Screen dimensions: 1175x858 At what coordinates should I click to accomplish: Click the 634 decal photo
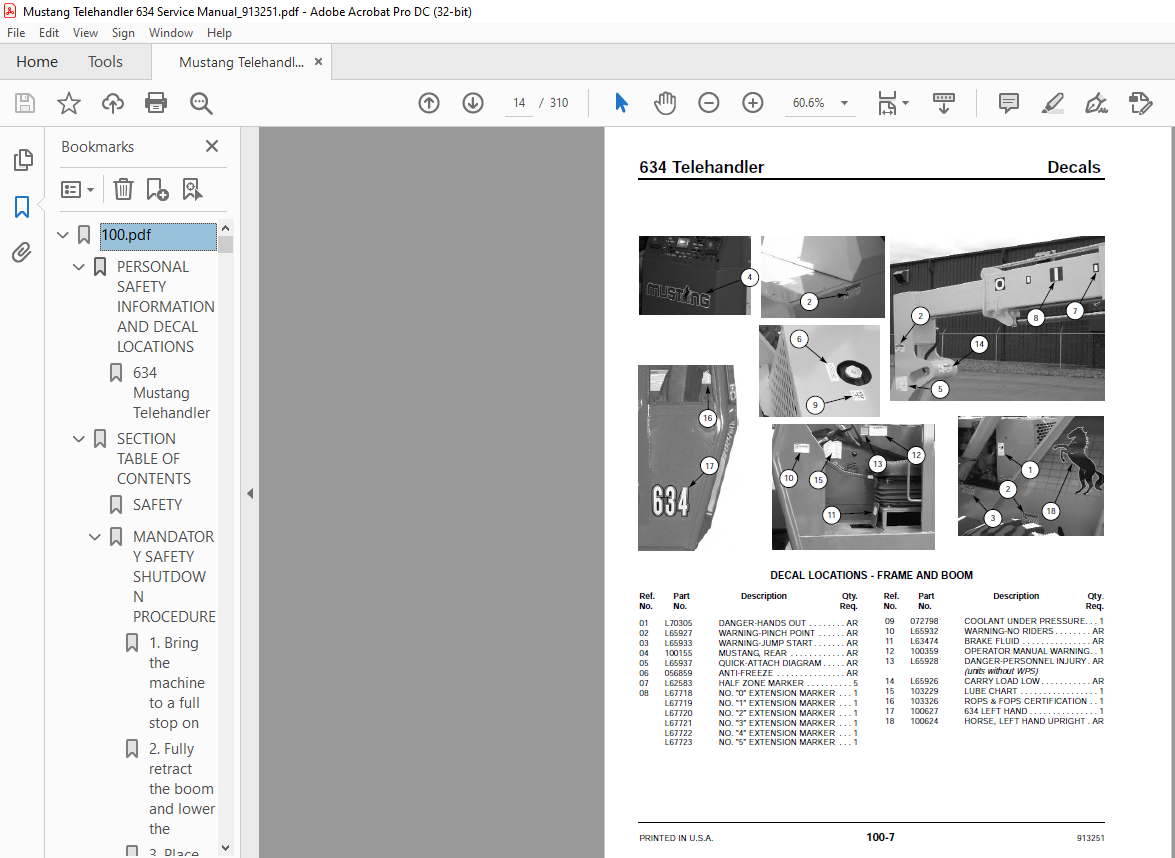coord(688,458)
